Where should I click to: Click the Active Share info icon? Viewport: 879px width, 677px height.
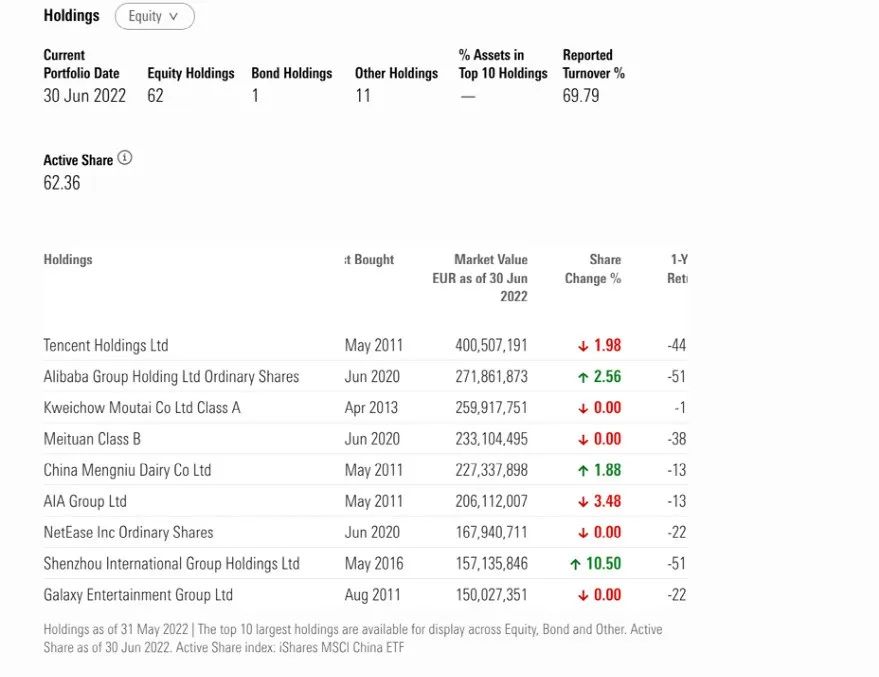coord(125,158)
